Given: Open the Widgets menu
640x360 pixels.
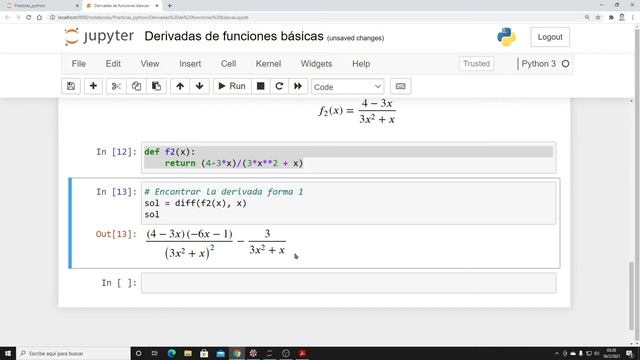Looking at the screenshot, I should pos(316,64).
